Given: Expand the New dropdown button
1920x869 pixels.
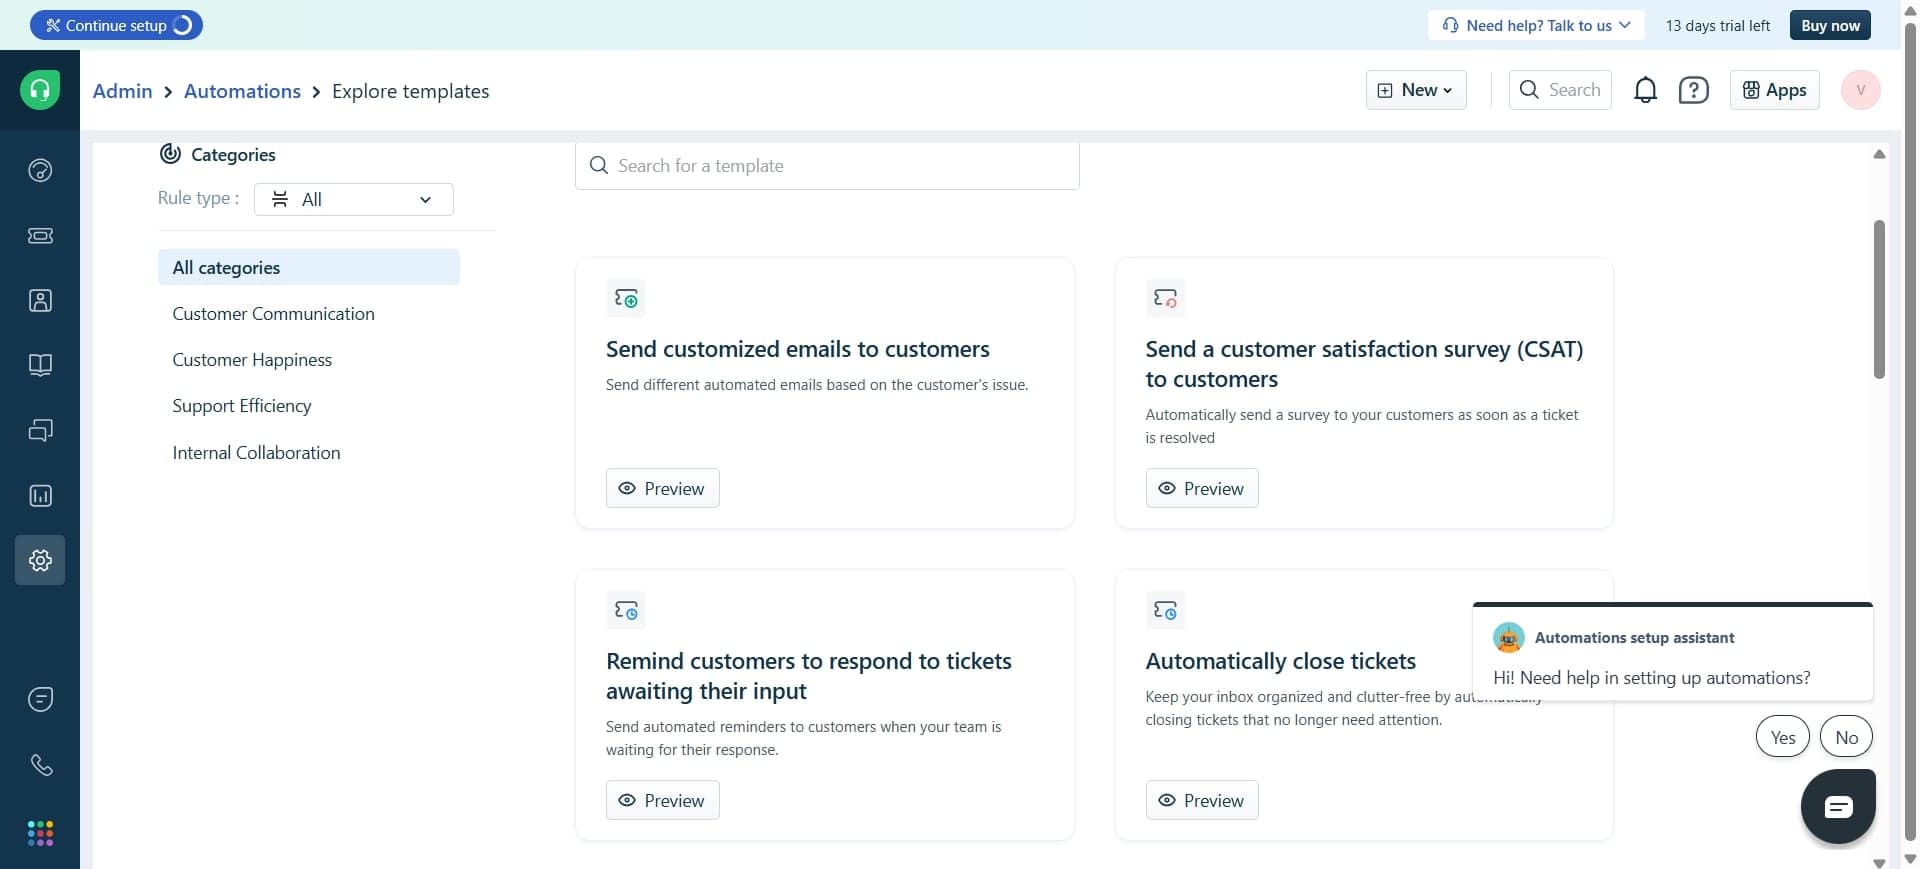Looking at the screenshot, I should (x=1416, y=90).
